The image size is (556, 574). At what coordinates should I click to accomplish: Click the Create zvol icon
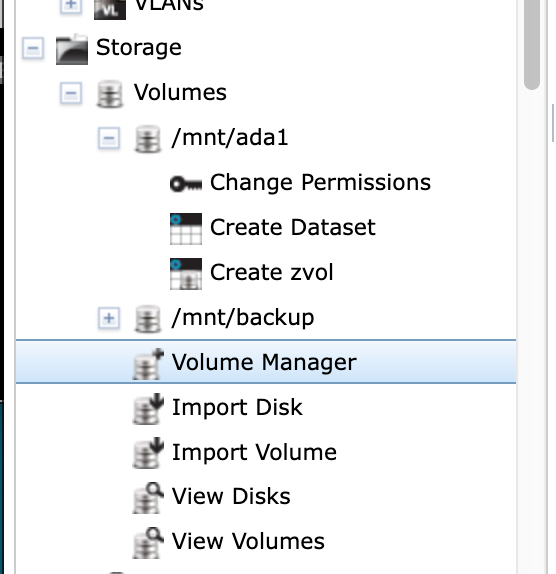click(x=186, y=273)
